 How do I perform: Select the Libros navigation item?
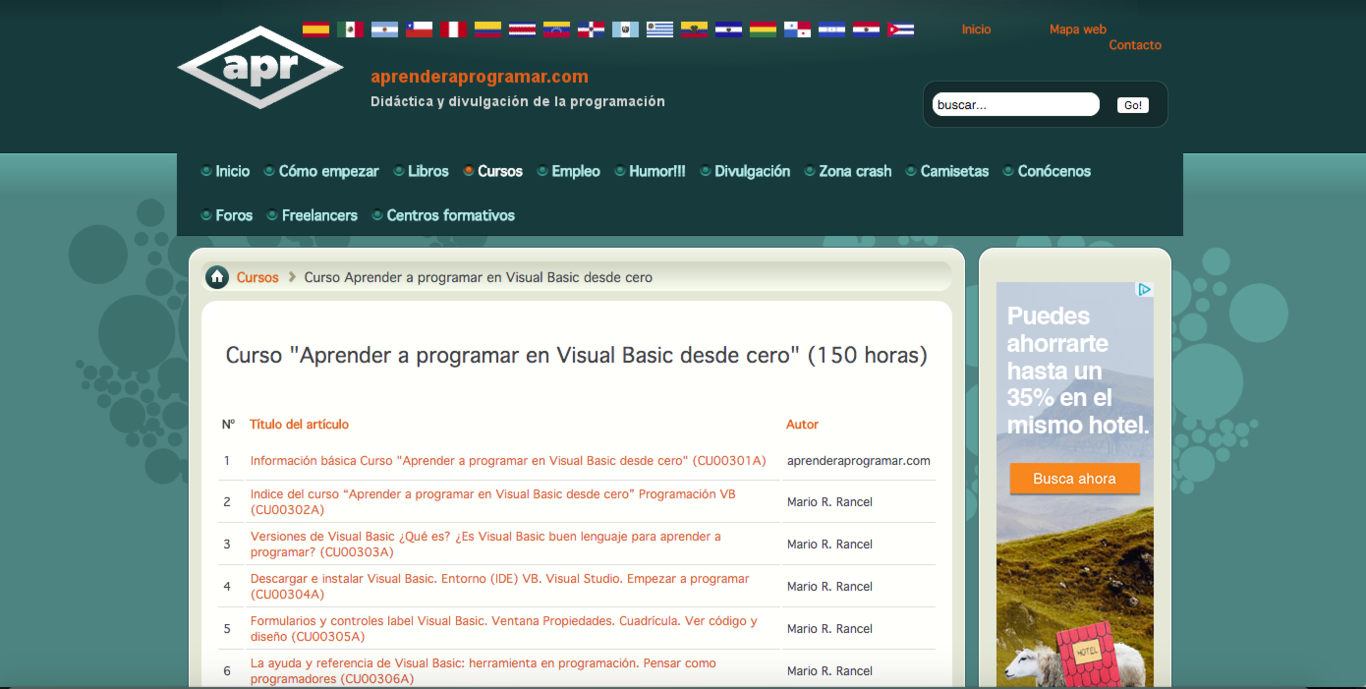click(x=428, y=171)
